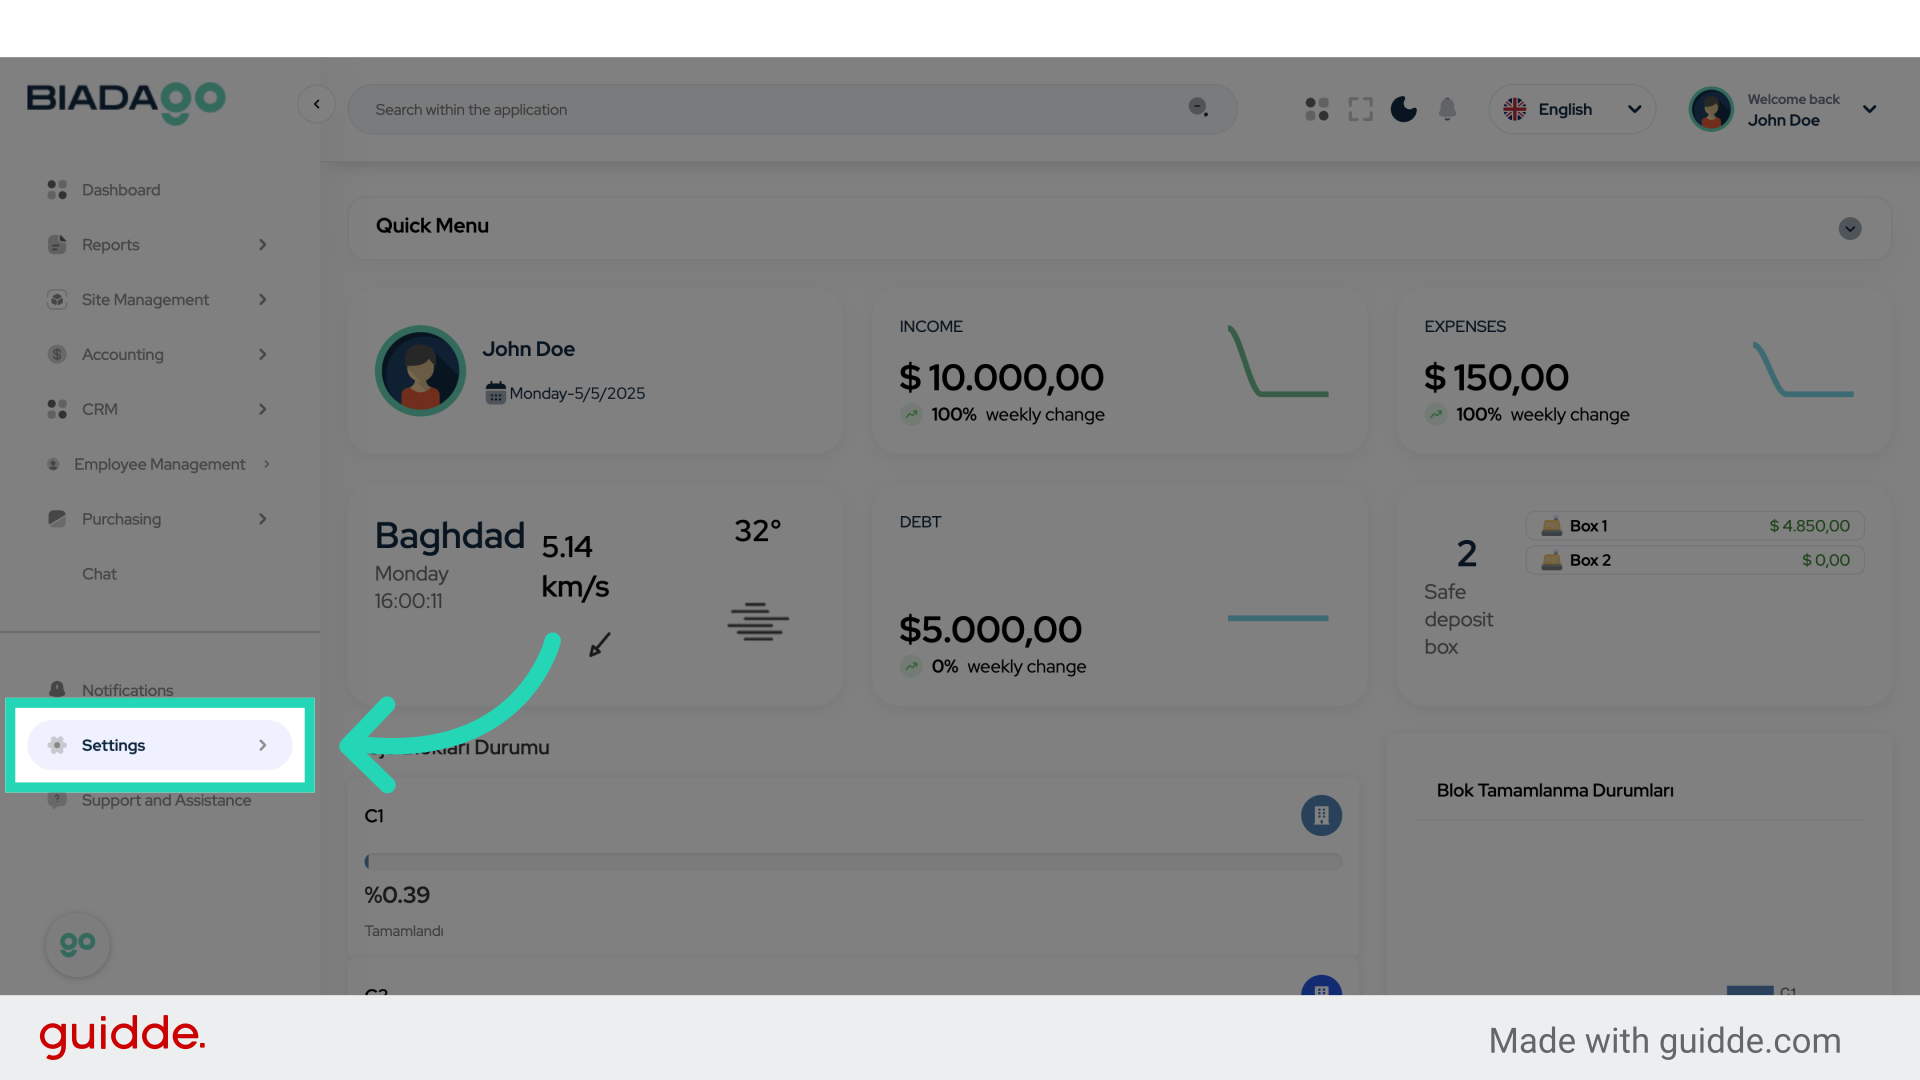Open the apps grid icon in header

pyautogui.click(x=1317, y=109)
